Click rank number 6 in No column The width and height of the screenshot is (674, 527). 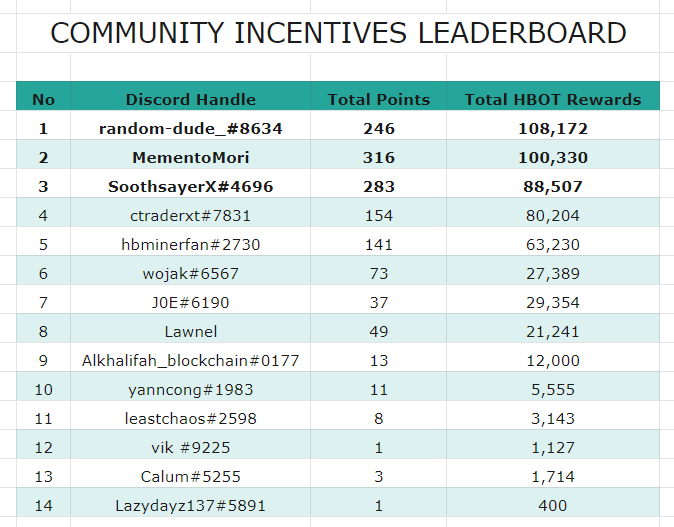pos(43,273)
